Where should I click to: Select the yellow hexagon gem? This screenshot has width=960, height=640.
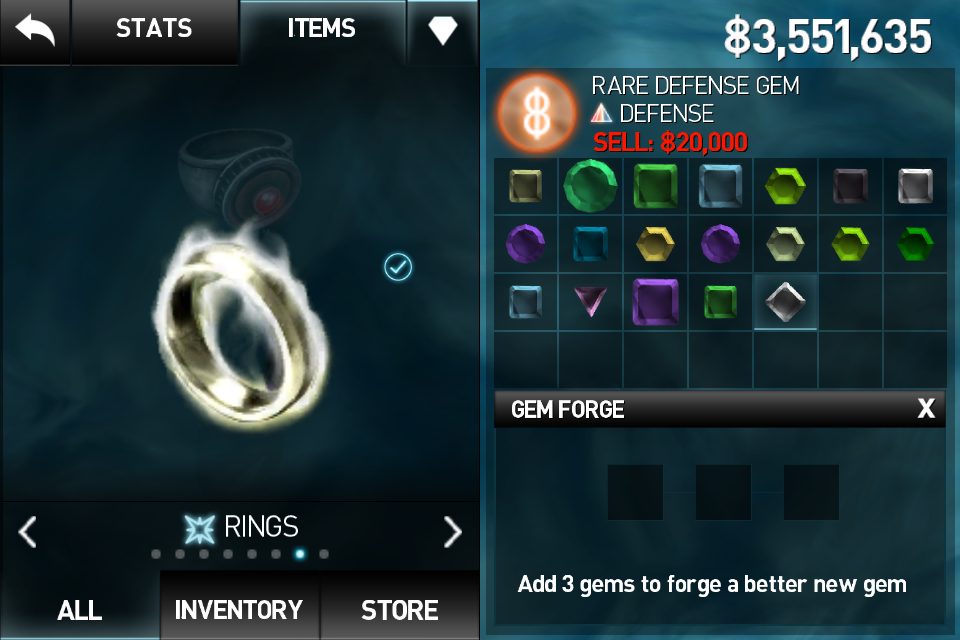(x=655, y=244)
